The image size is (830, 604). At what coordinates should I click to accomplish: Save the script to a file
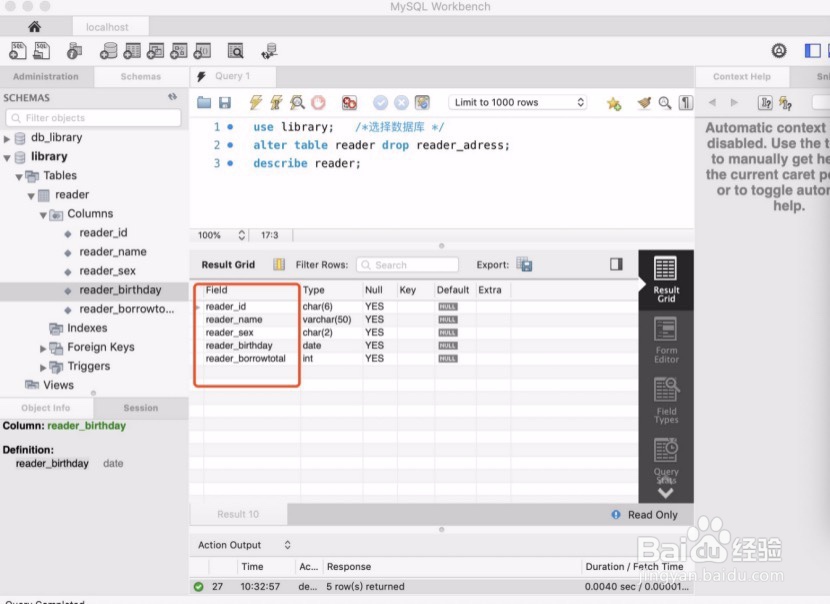(x=225, y=102)
